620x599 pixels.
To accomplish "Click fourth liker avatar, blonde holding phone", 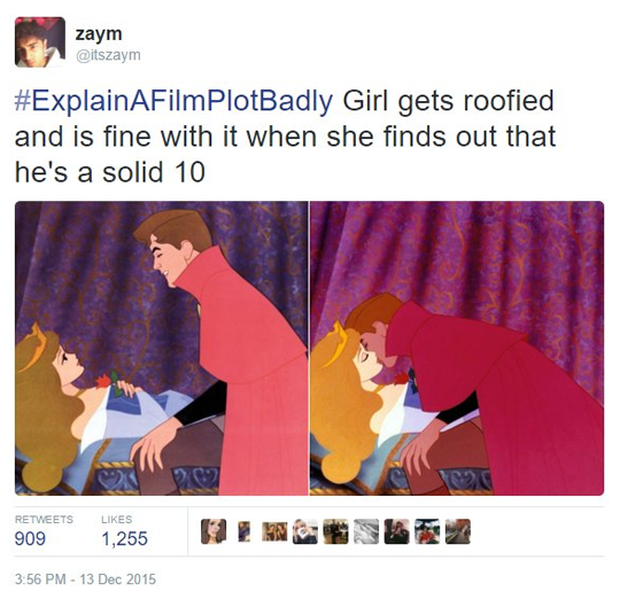I will coord(305,531).
